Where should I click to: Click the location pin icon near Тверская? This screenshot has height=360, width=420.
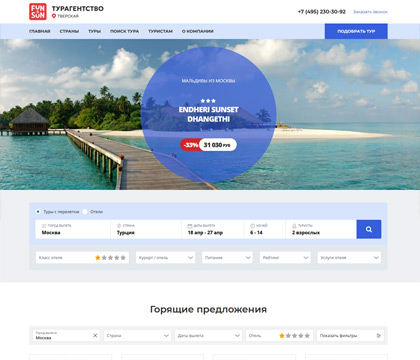pyautogui.click(x=54, y=16)
